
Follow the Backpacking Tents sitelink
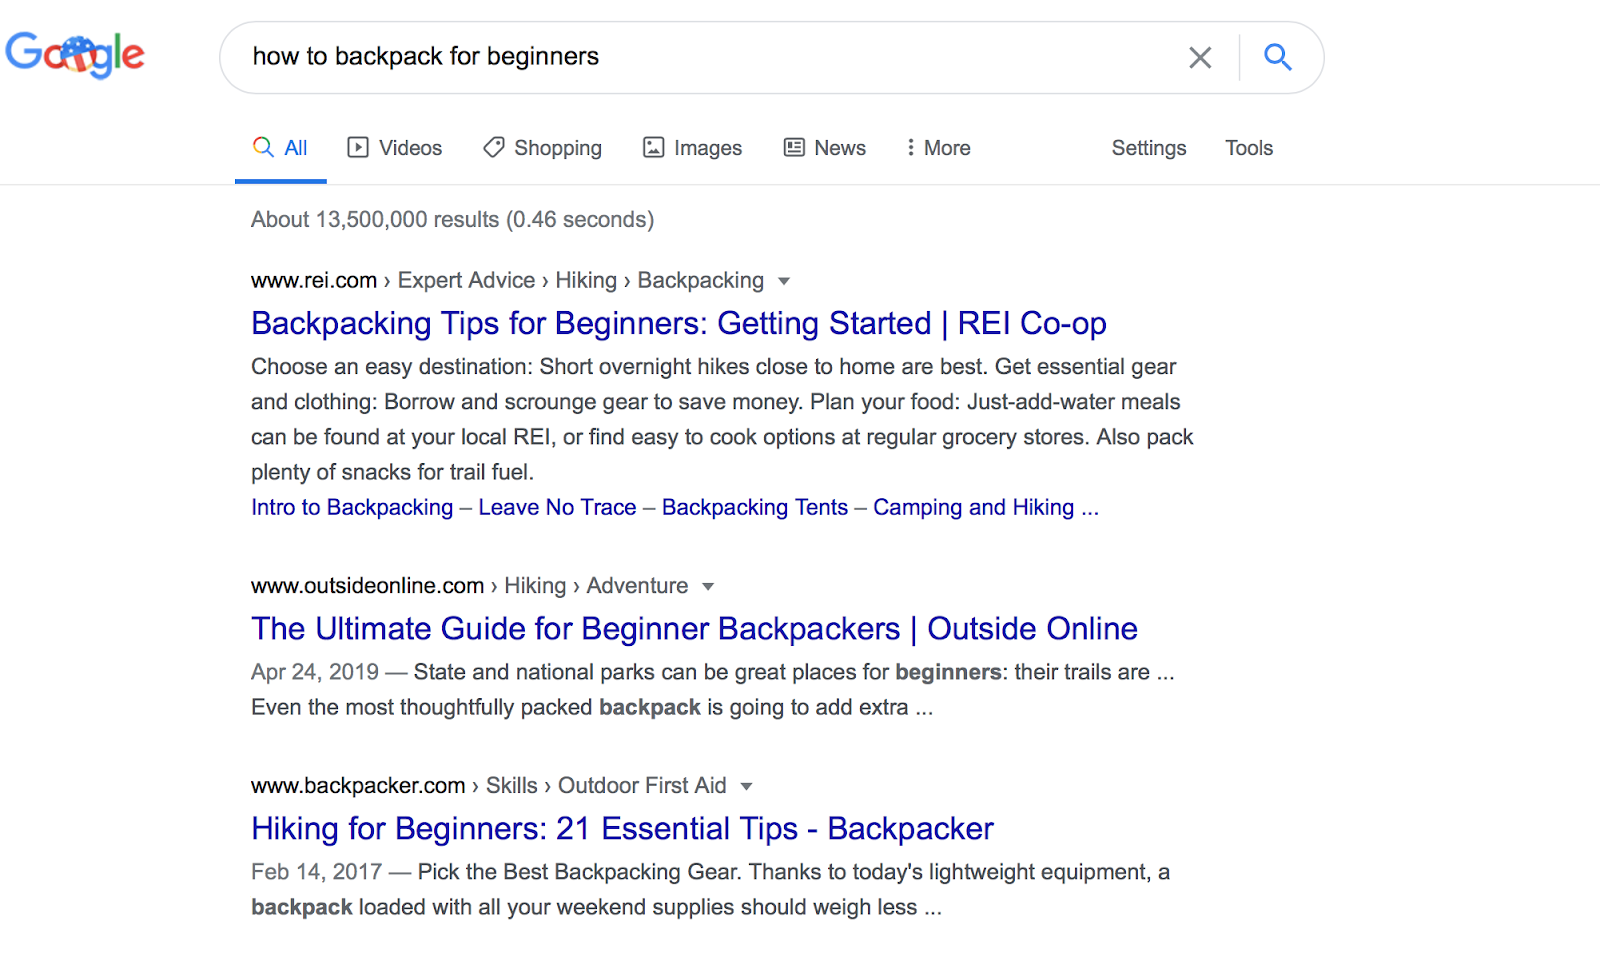pyautogui.click(x=755, y=508)
